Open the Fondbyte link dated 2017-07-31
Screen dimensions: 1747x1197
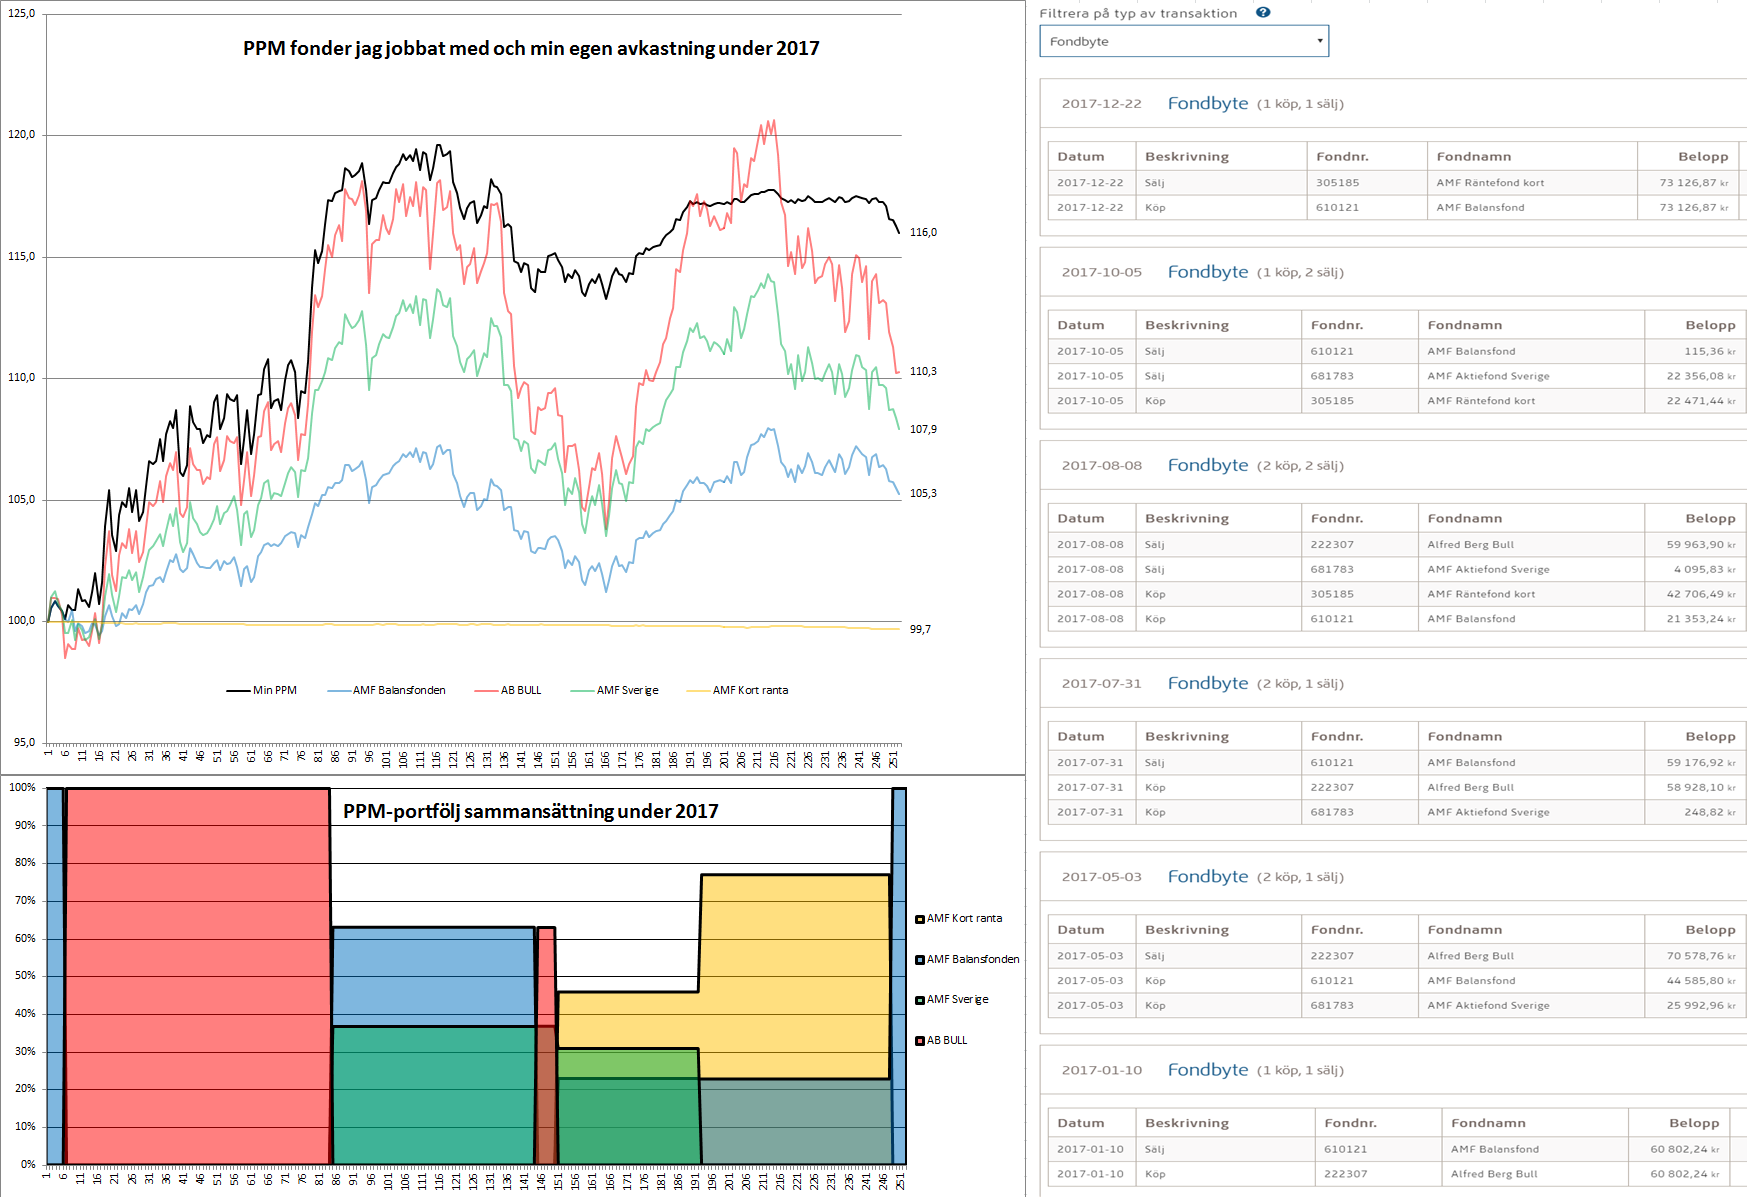click(x=1208, y=683)
